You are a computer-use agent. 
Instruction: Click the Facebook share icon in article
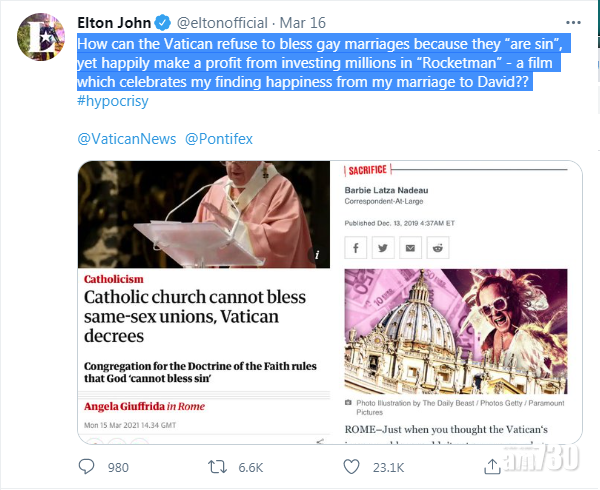coord(355,246)
